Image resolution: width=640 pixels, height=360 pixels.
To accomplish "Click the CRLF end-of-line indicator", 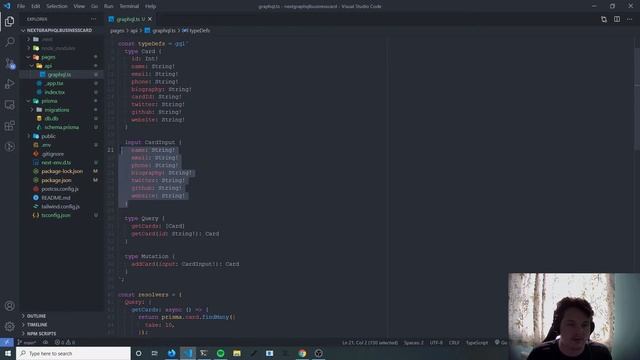I will [454, 342].
